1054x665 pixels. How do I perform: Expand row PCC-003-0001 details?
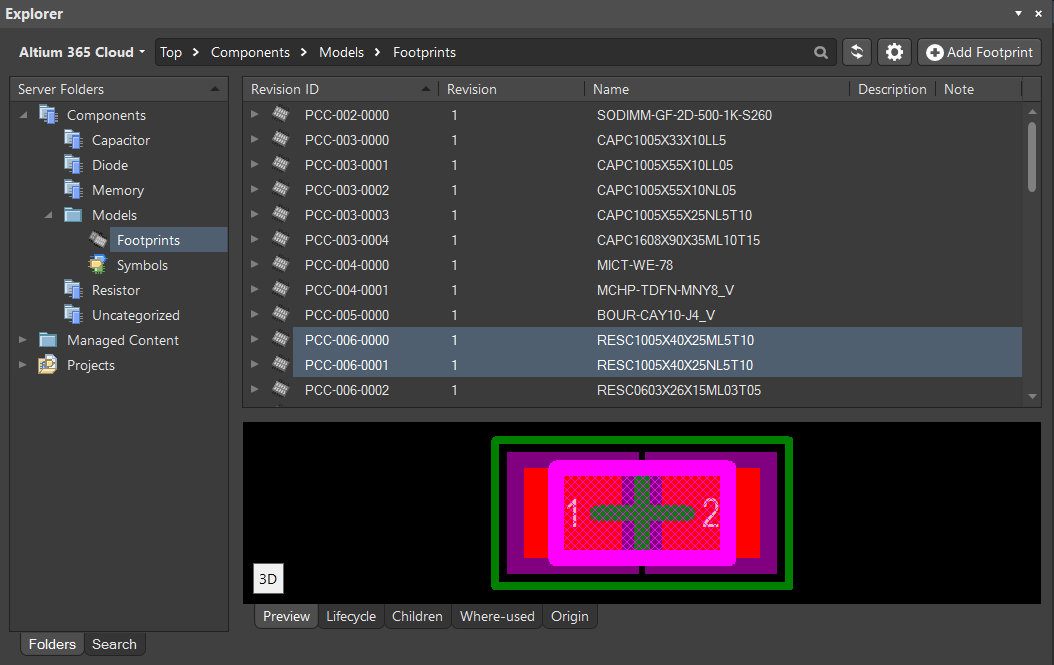click(255, 165)
